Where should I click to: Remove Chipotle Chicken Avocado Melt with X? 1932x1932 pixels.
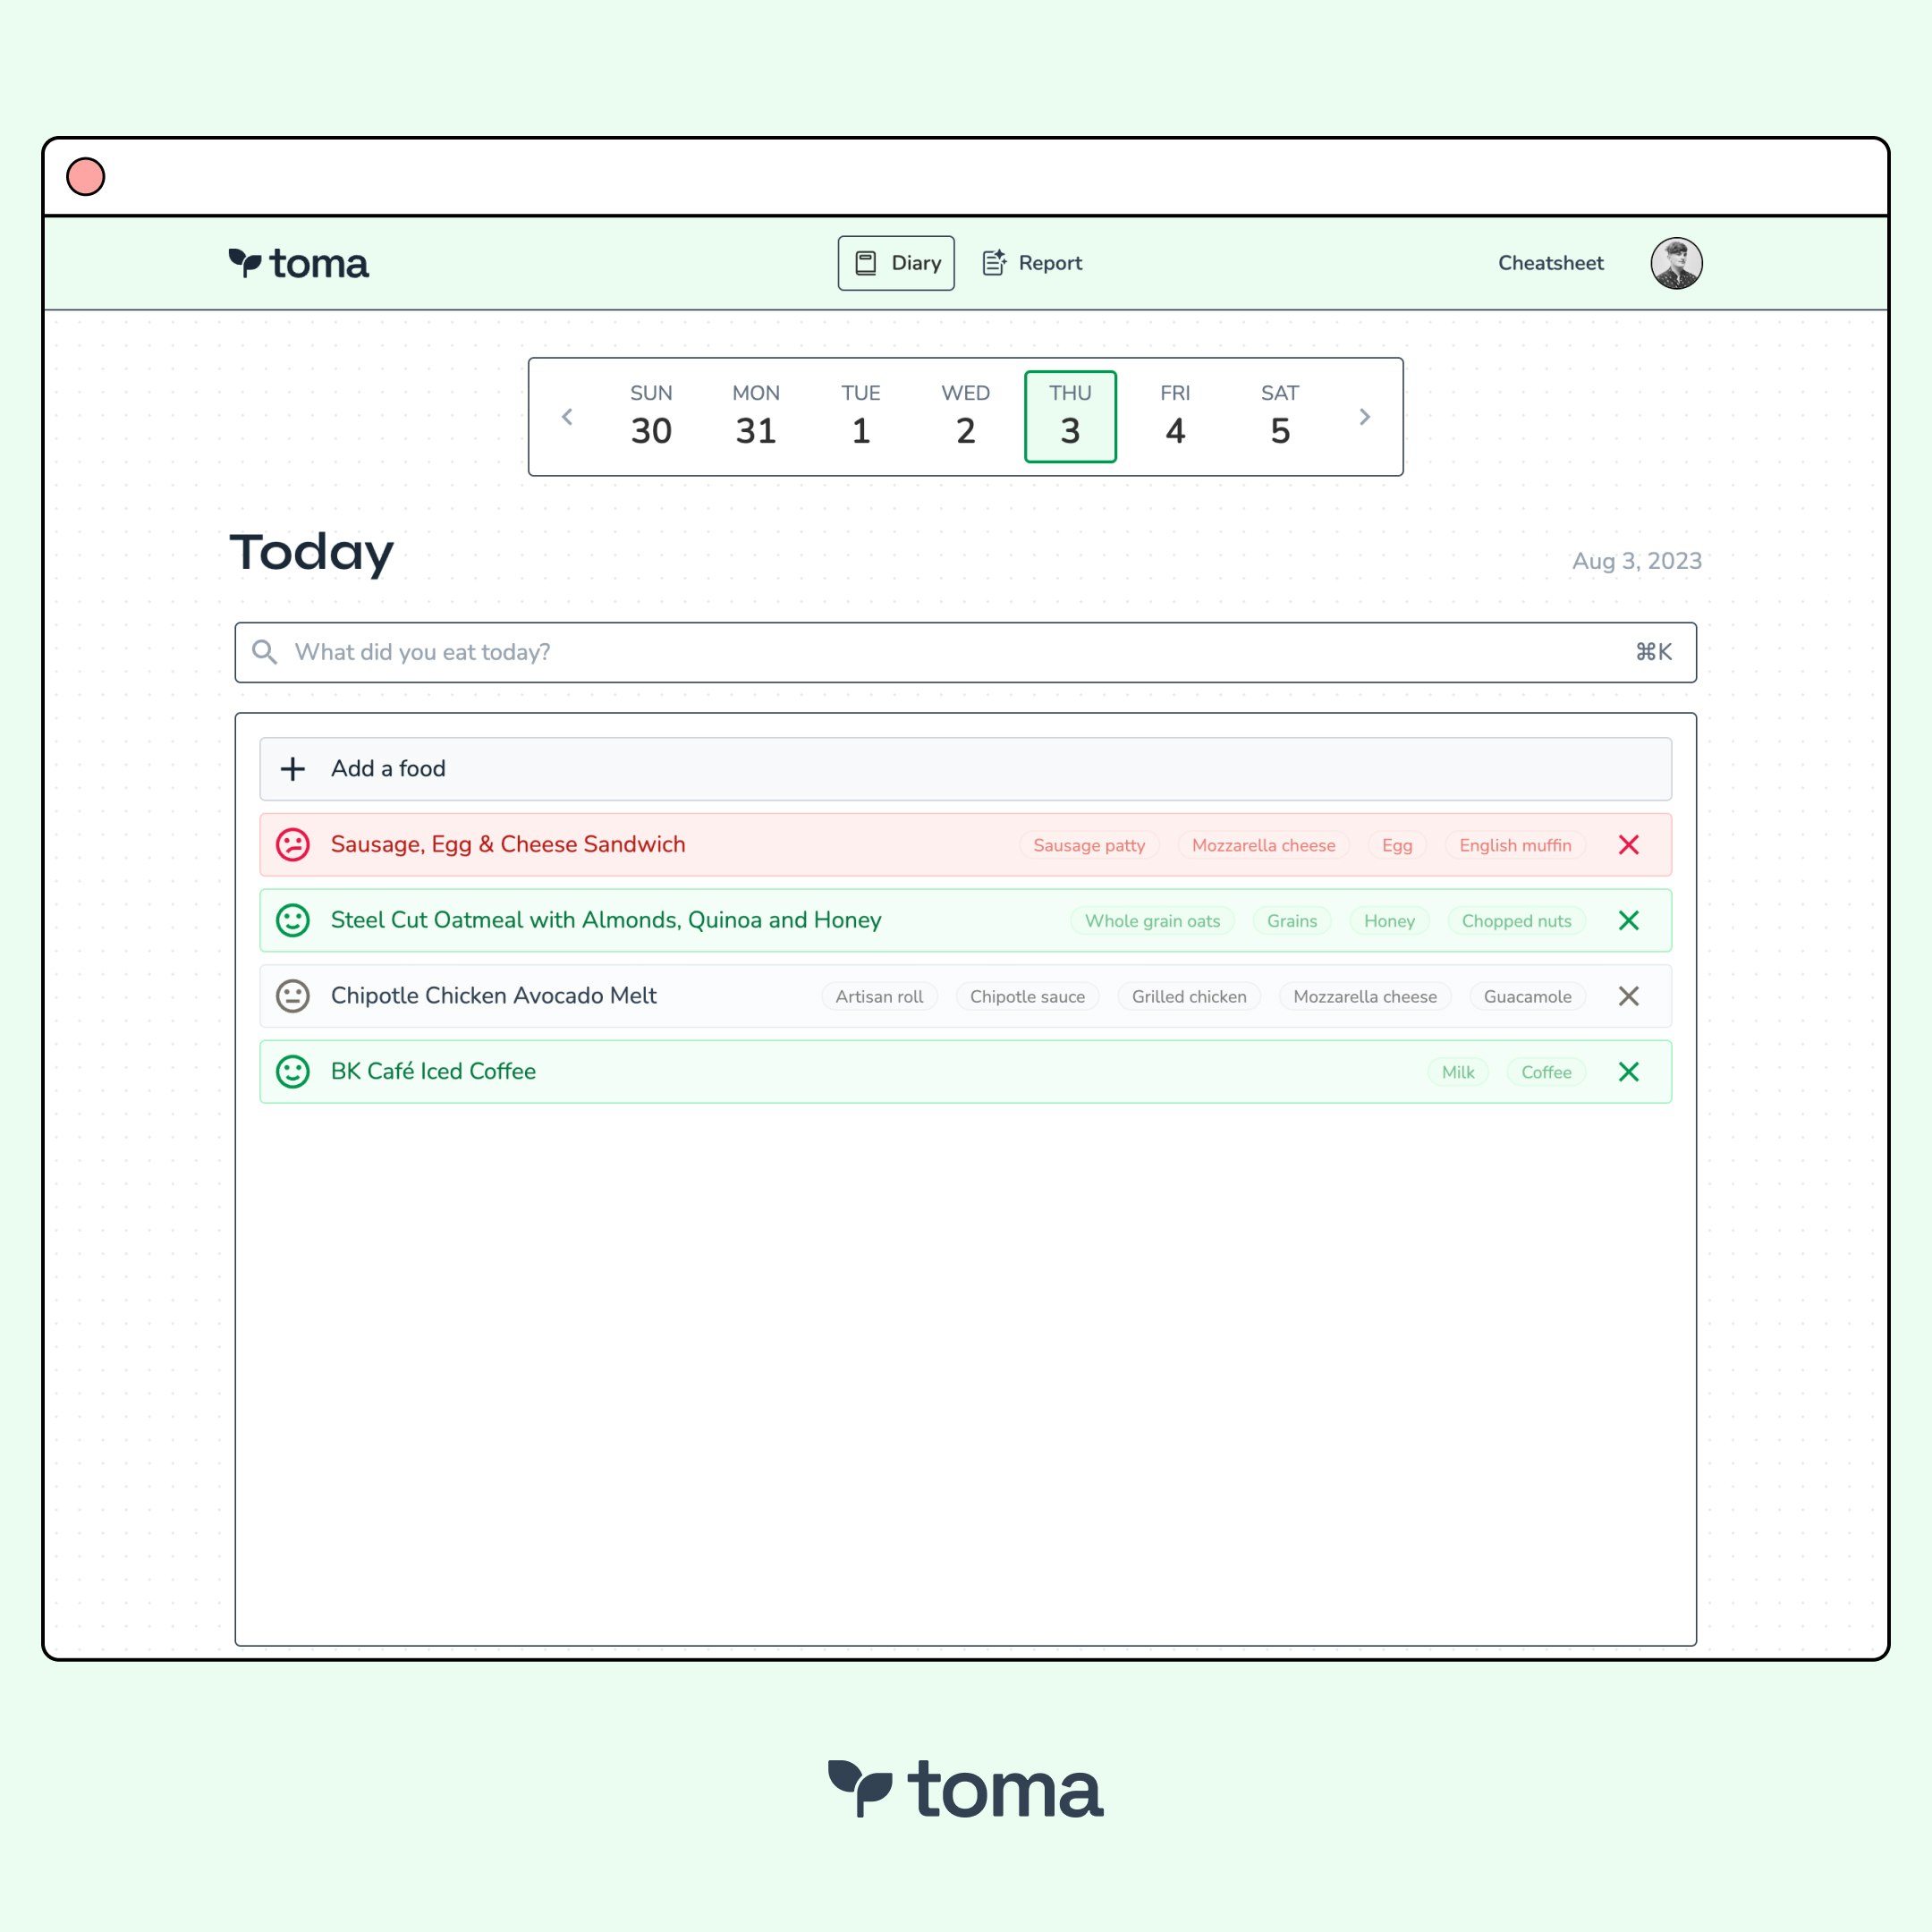[1628, 996]
